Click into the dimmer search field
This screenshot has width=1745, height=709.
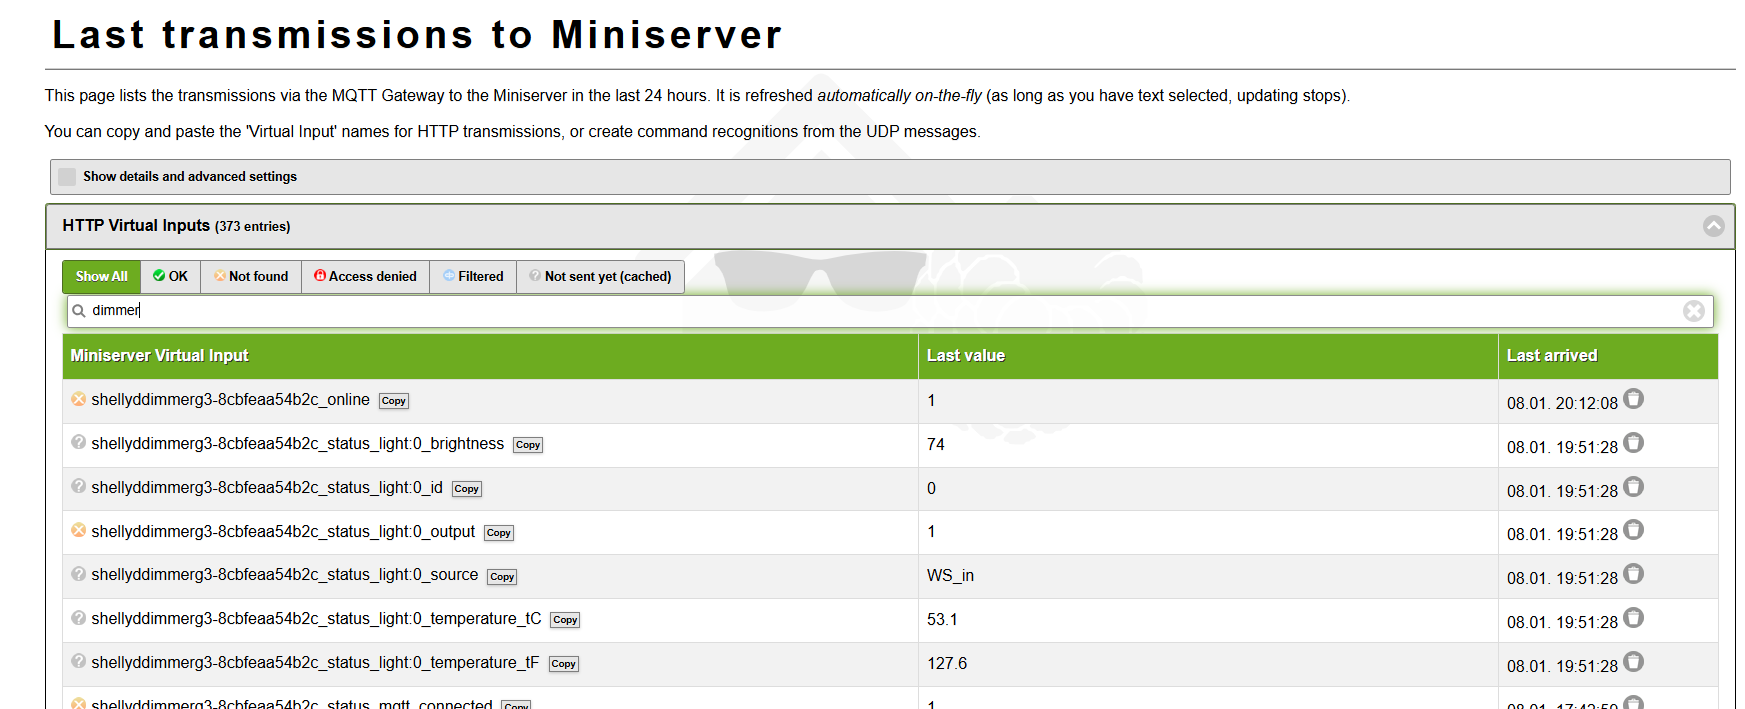pos(890,311)
